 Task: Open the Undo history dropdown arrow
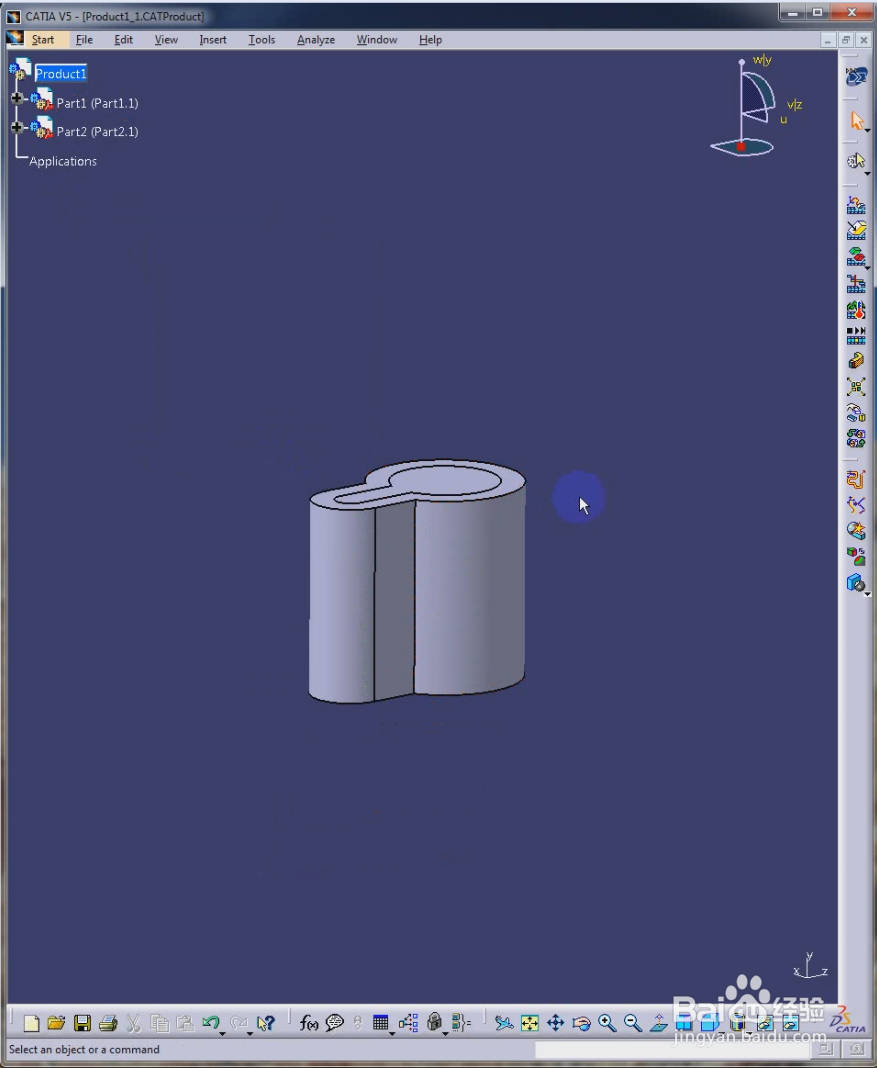tap(223, 1033)
